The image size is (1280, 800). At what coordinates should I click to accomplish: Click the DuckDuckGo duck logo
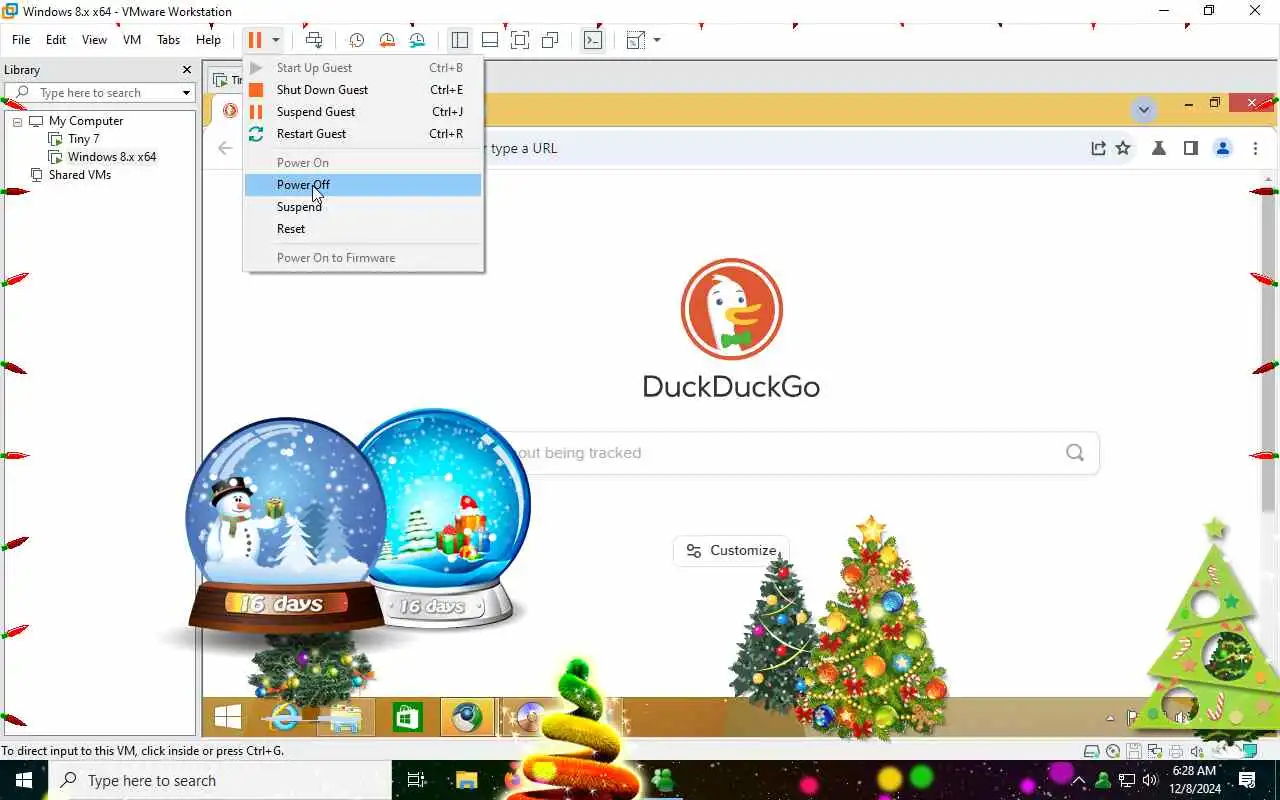pos(732,309)
